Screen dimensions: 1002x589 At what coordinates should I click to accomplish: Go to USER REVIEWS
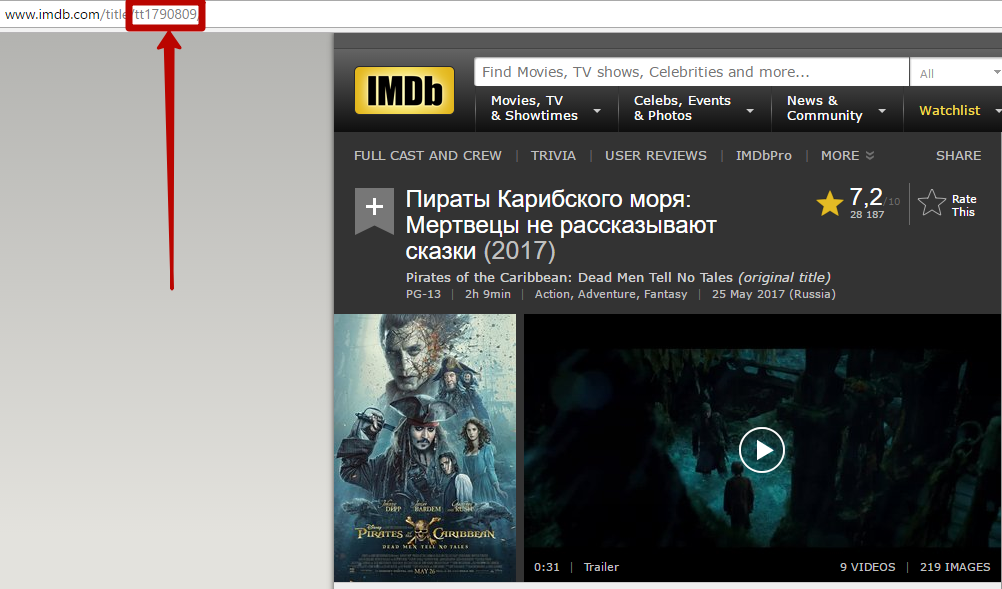coord(656,156)
